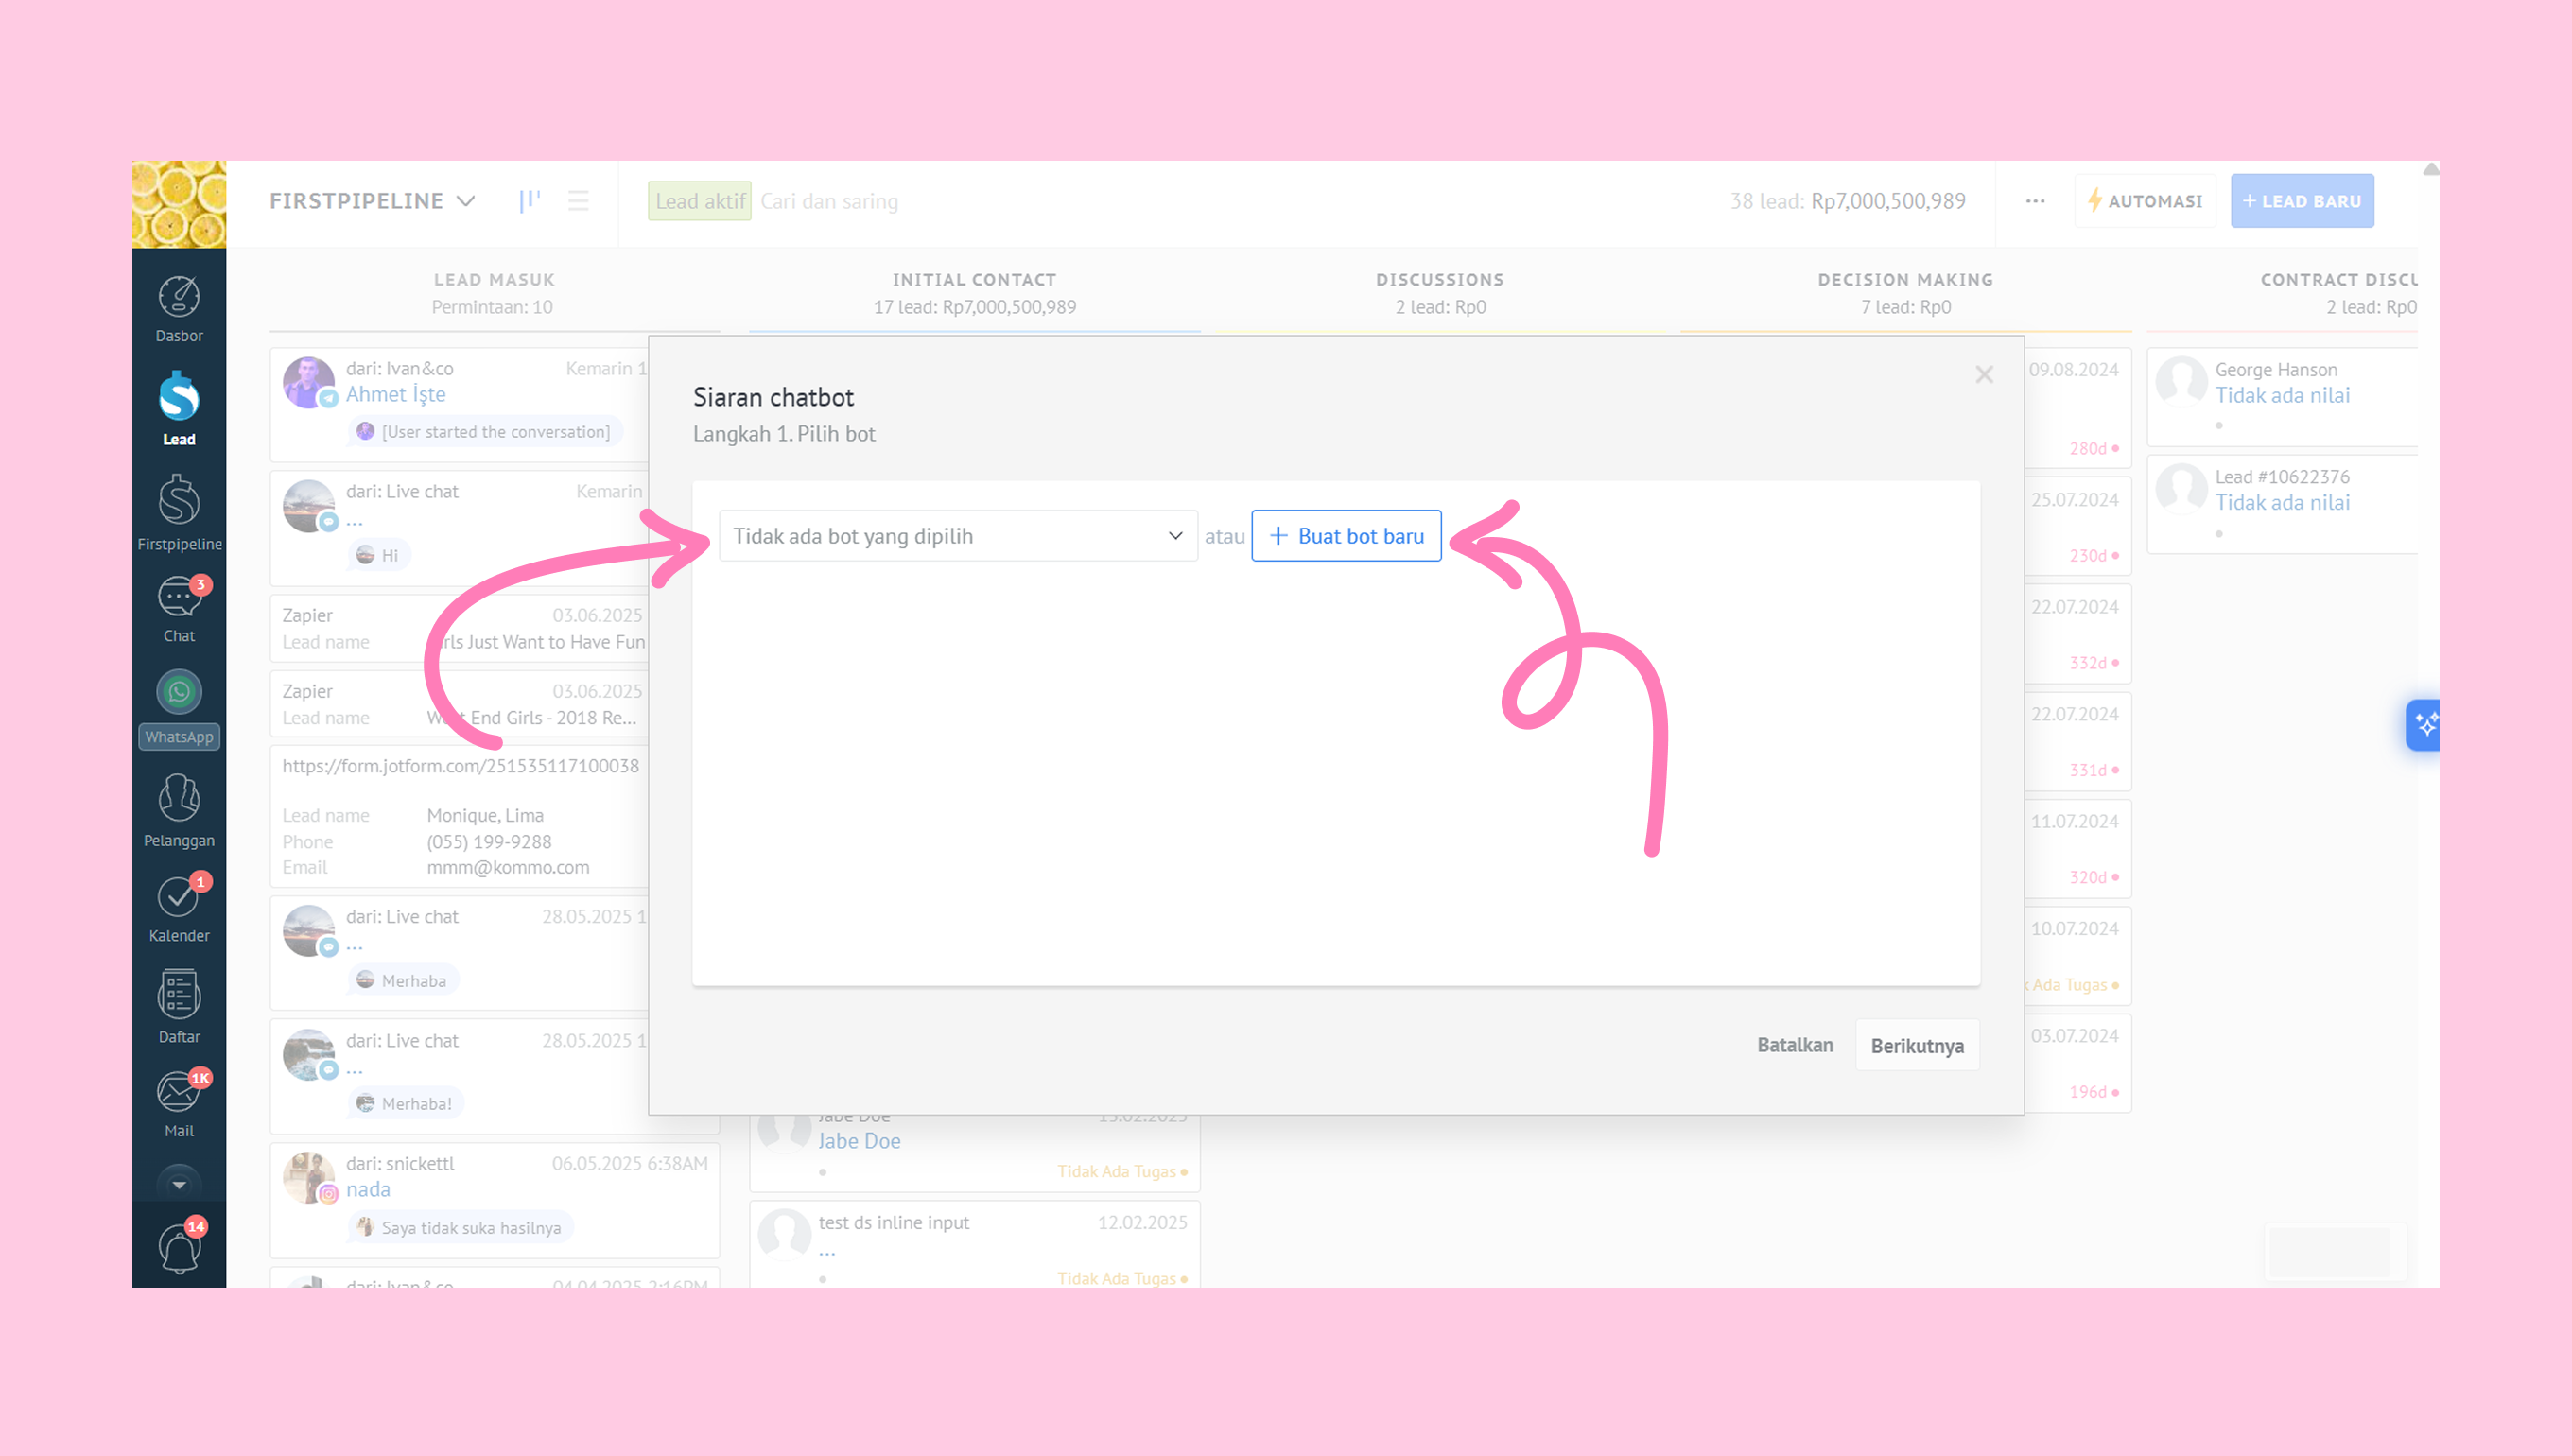
Task: Open Kalender in the sidebar
Action: 179,909
